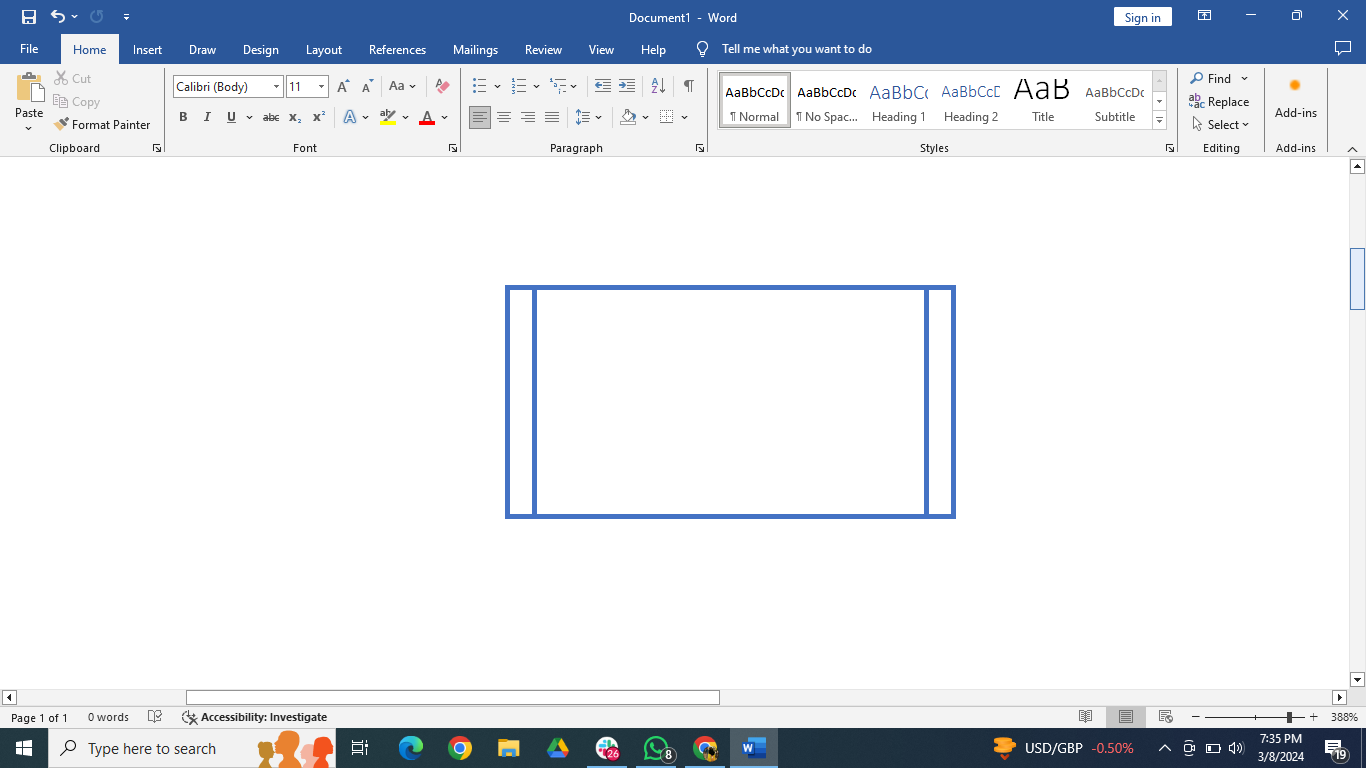
Task: Sort the selection alphabetically
Action: click(658, 87)
